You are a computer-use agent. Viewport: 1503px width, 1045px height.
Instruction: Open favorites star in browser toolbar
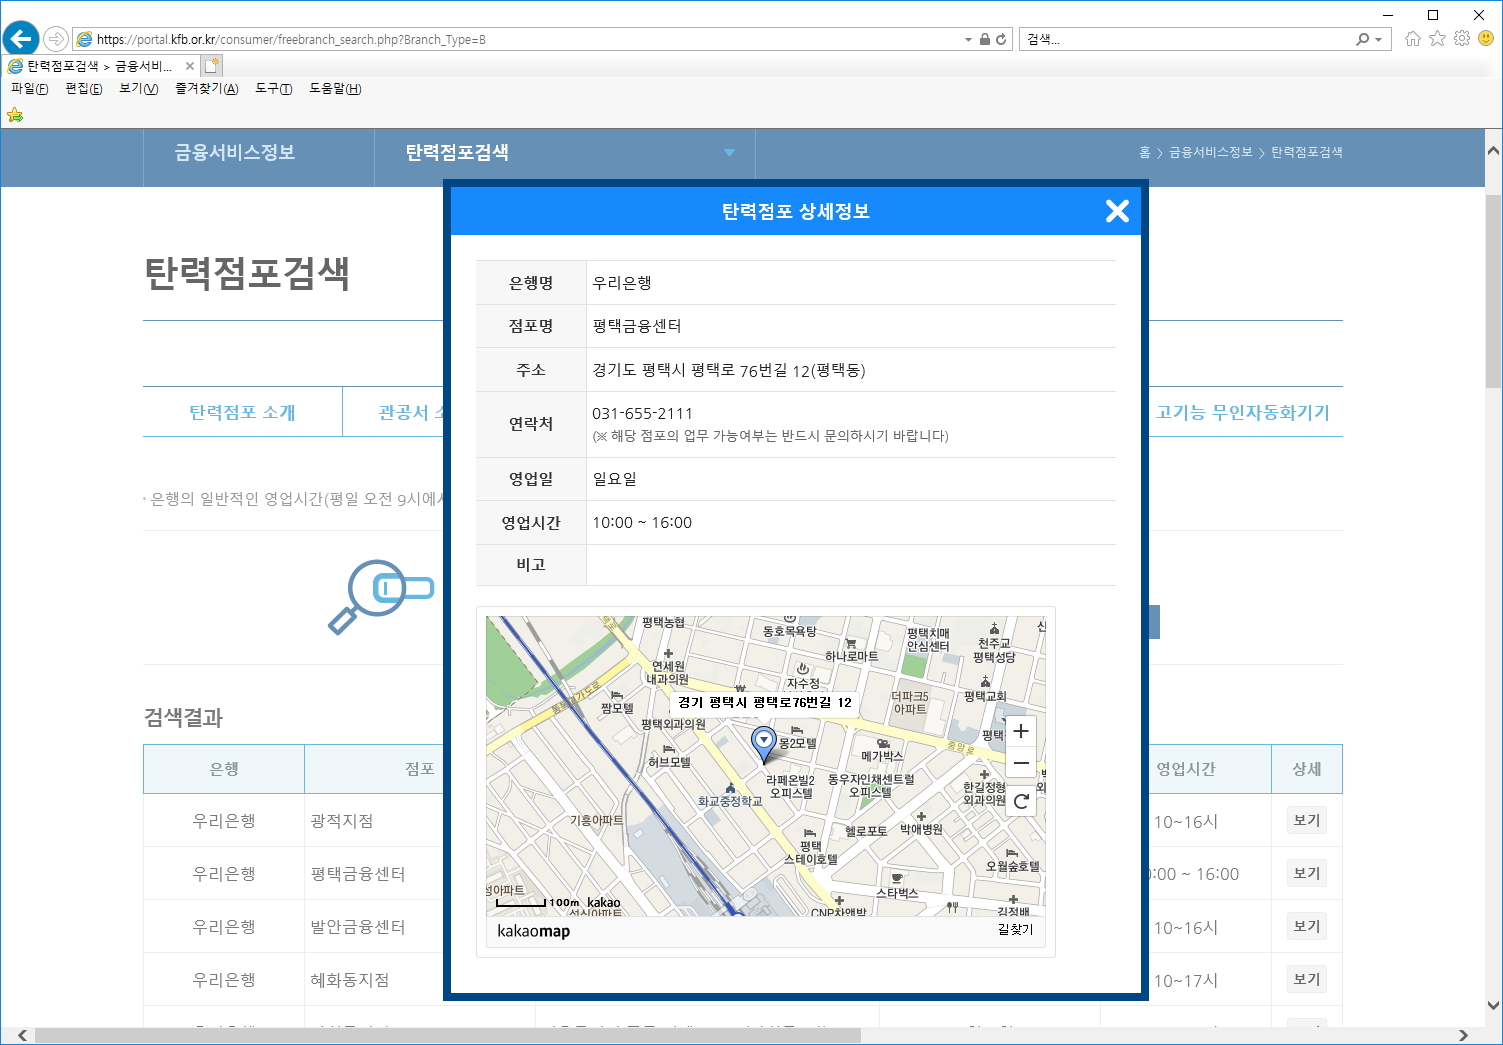tap(1437, 39)
